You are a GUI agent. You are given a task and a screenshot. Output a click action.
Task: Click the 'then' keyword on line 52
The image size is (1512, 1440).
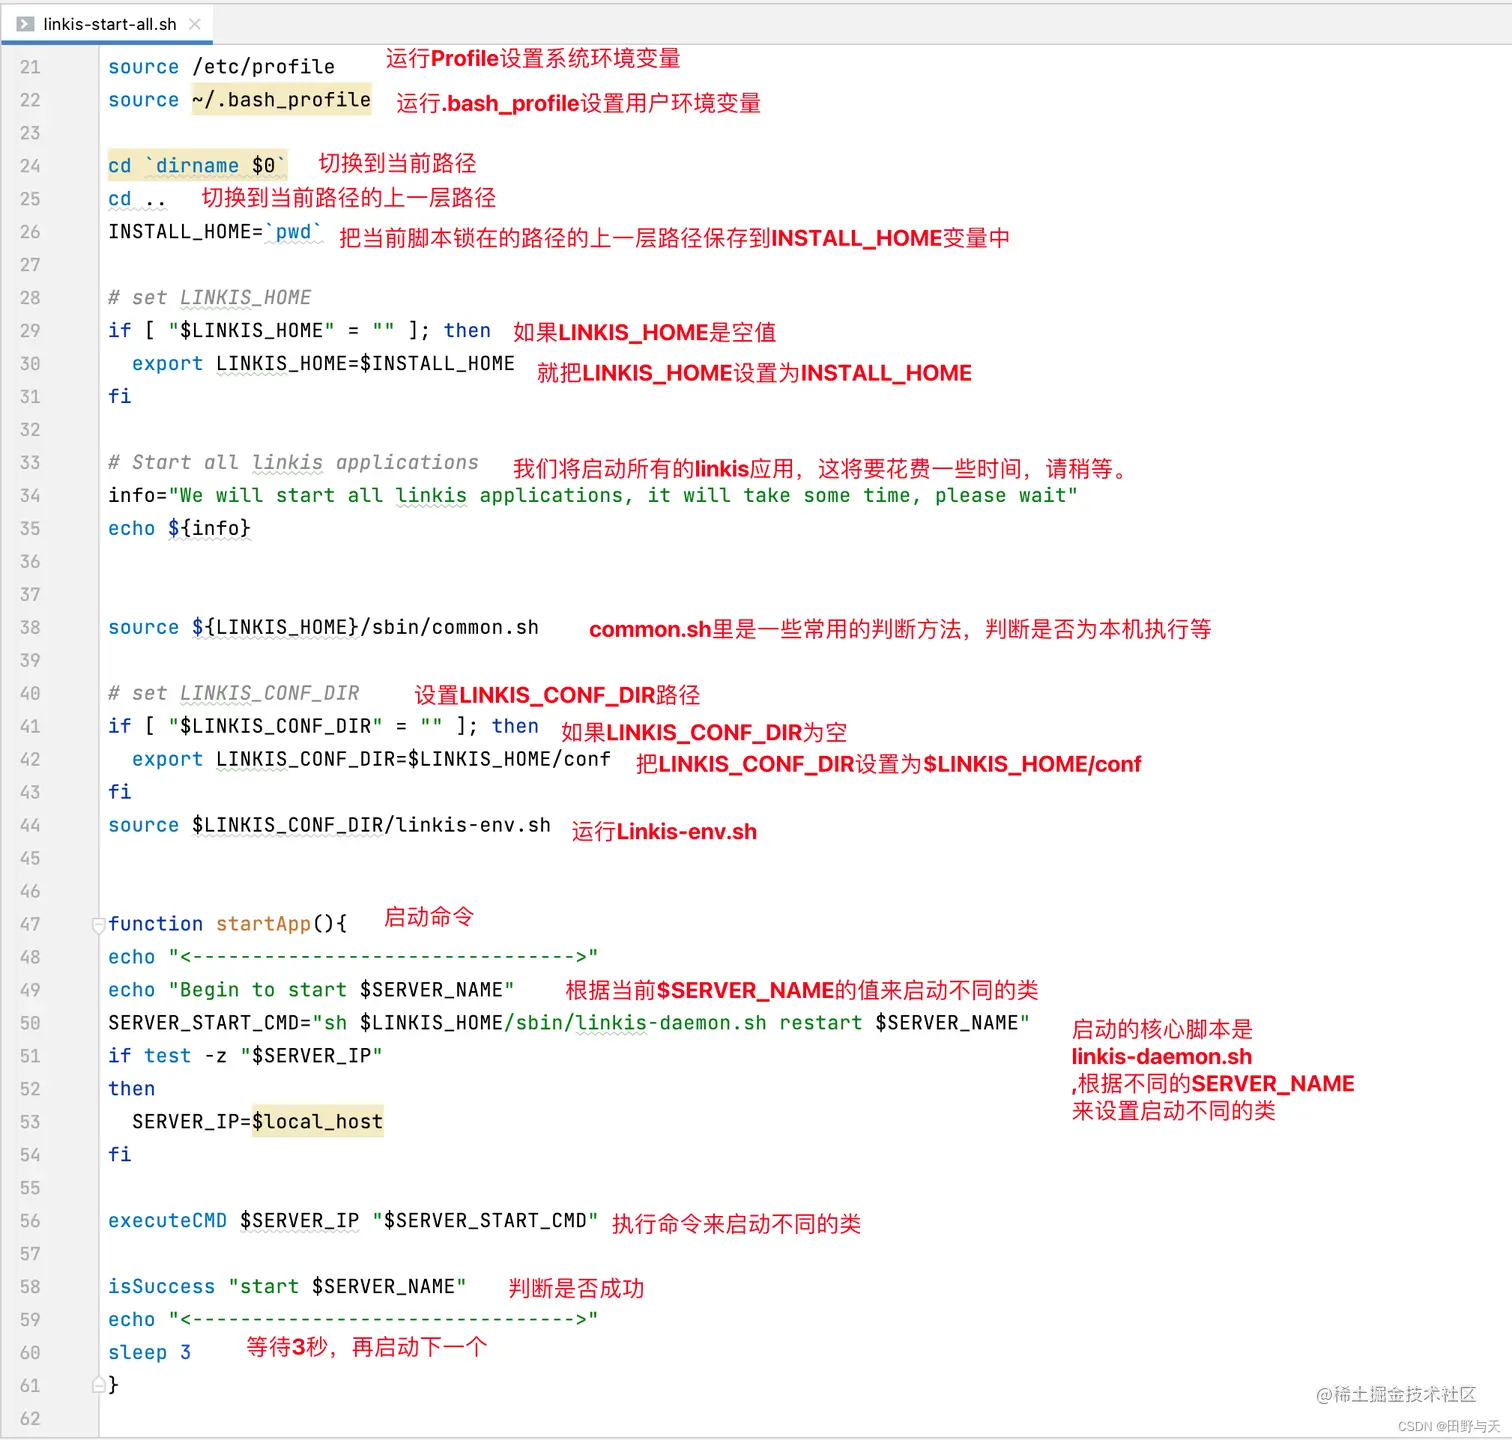pos(131,1090)
